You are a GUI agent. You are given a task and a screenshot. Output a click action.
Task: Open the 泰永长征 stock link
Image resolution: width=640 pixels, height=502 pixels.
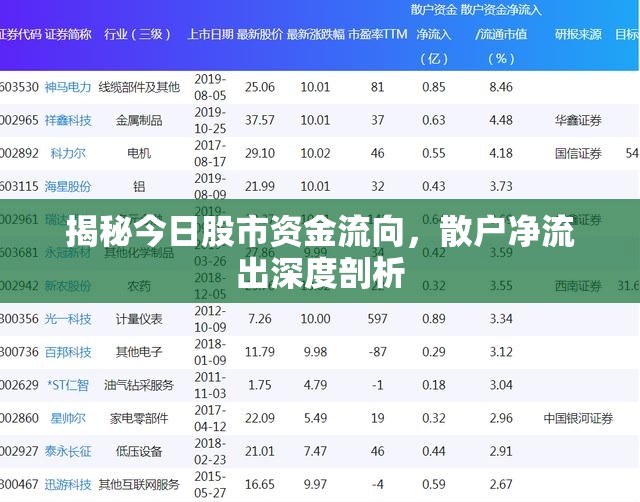point(68,451)
